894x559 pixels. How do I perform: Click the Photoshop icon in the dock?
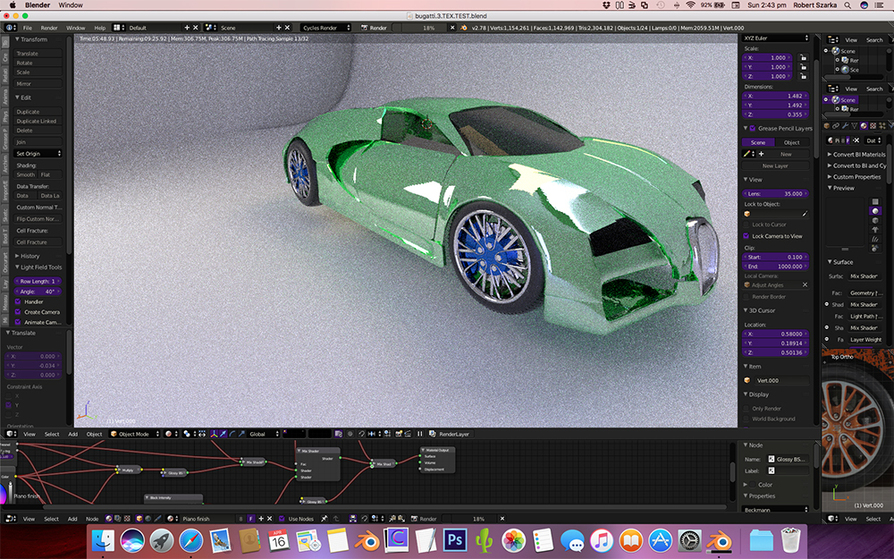454,541
